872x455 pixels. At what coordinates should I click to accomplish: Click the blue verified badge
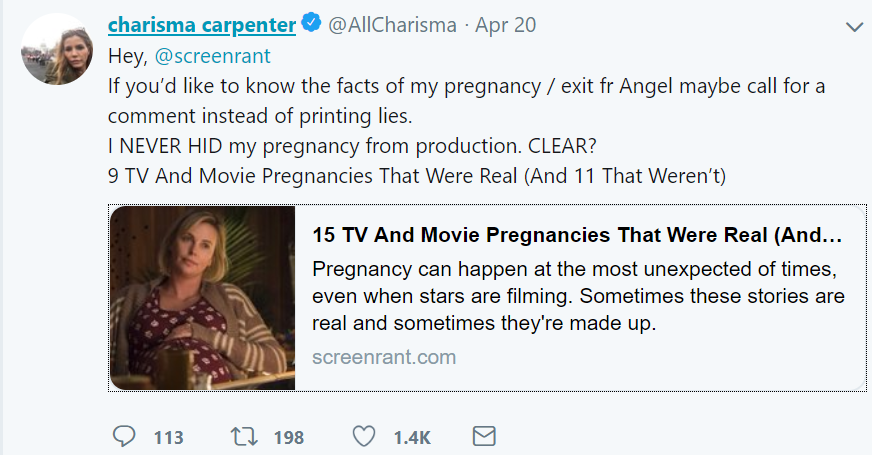tap(311, 25)
